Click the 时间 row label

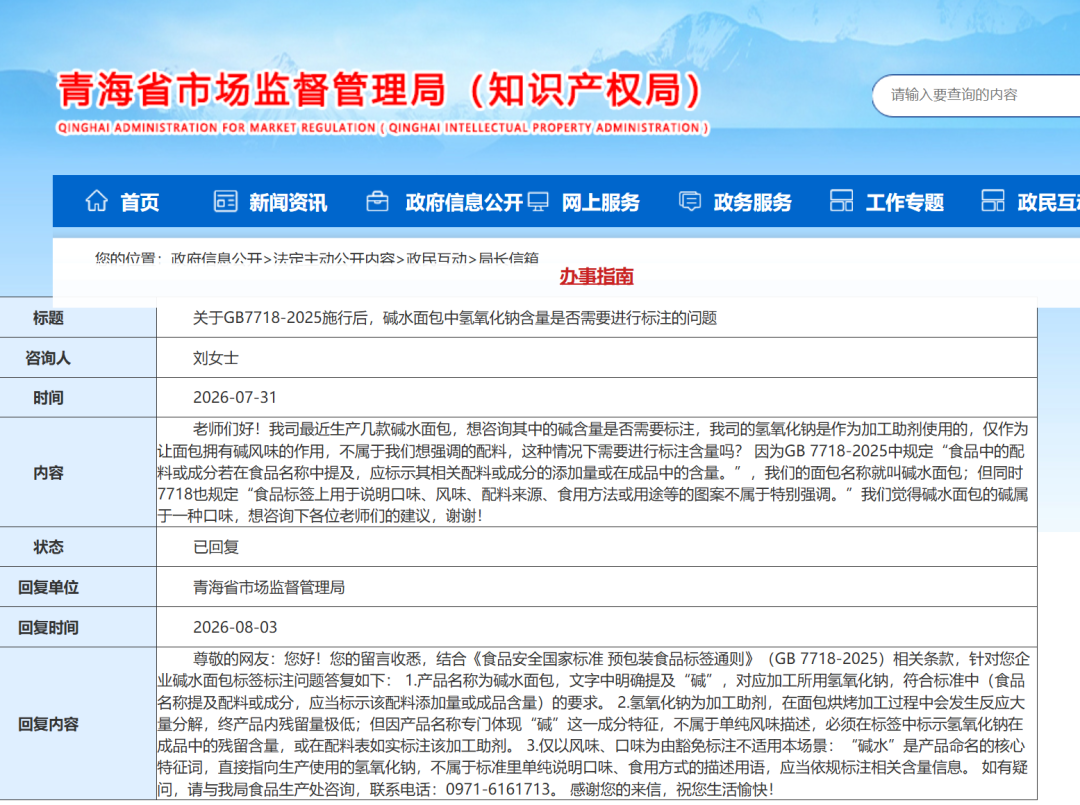(48, 398)
